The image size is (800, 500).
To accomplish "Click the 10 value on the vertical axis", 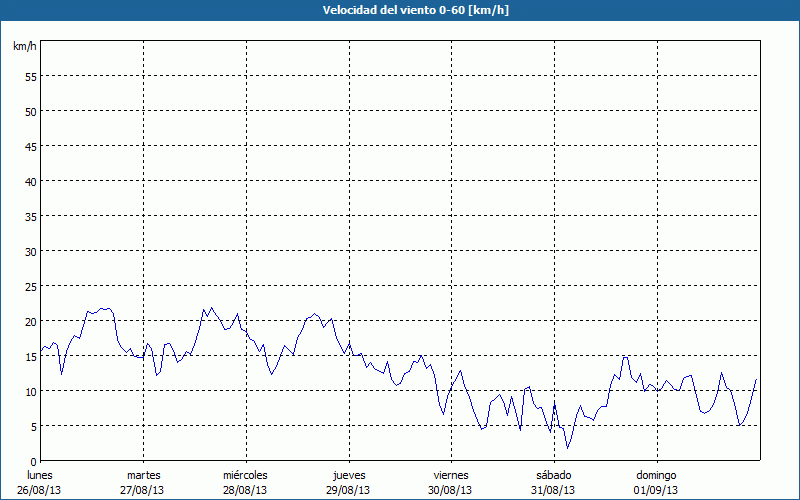I will tap(30, 391).
